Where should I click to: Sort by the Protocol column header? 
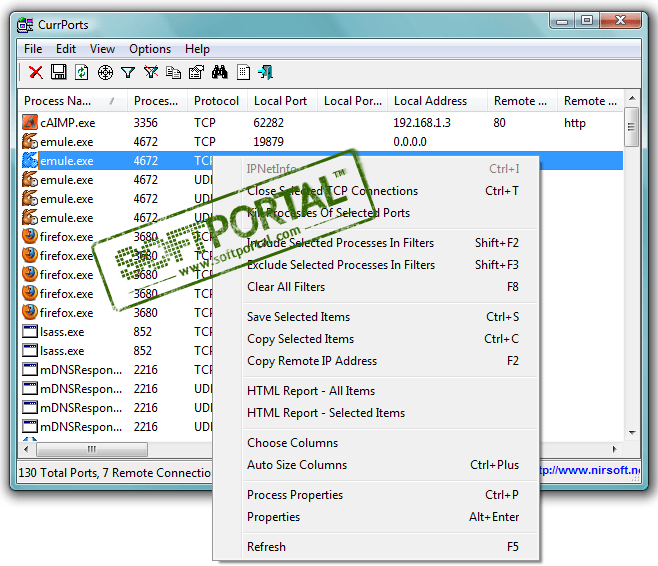(x=217, y=101)
